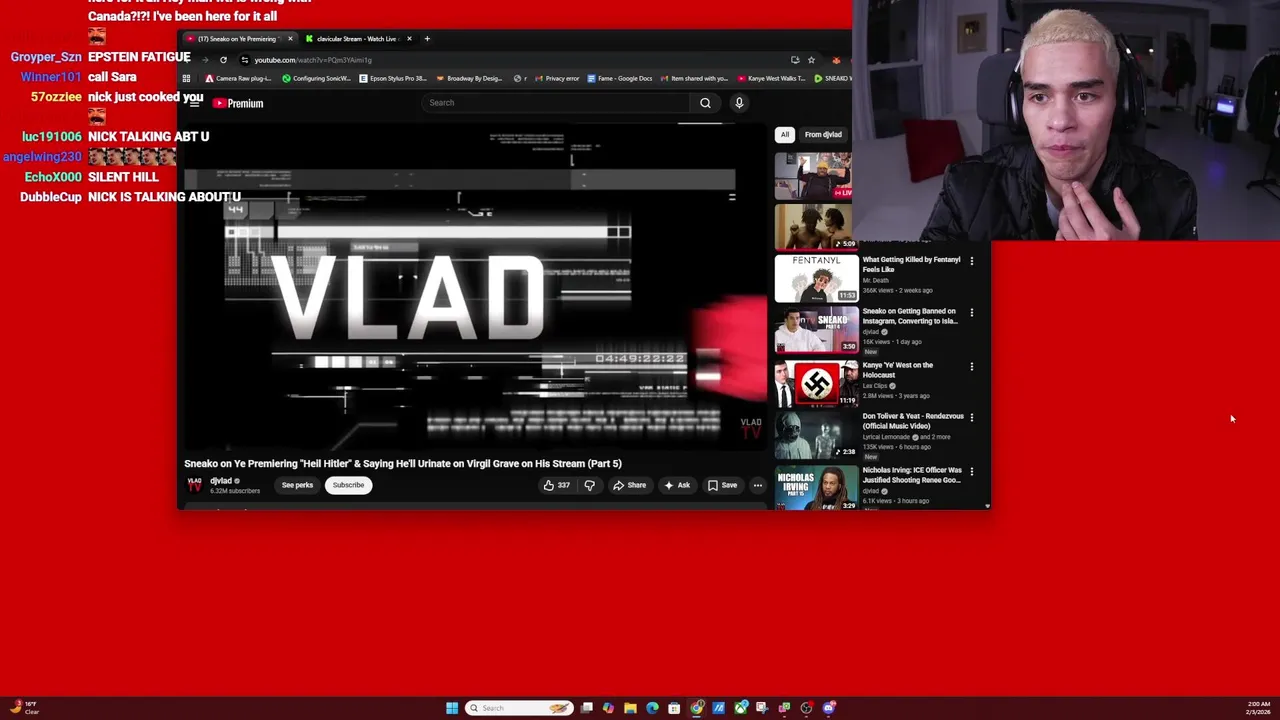Open Xbox app from taskbar

[741, 708]
